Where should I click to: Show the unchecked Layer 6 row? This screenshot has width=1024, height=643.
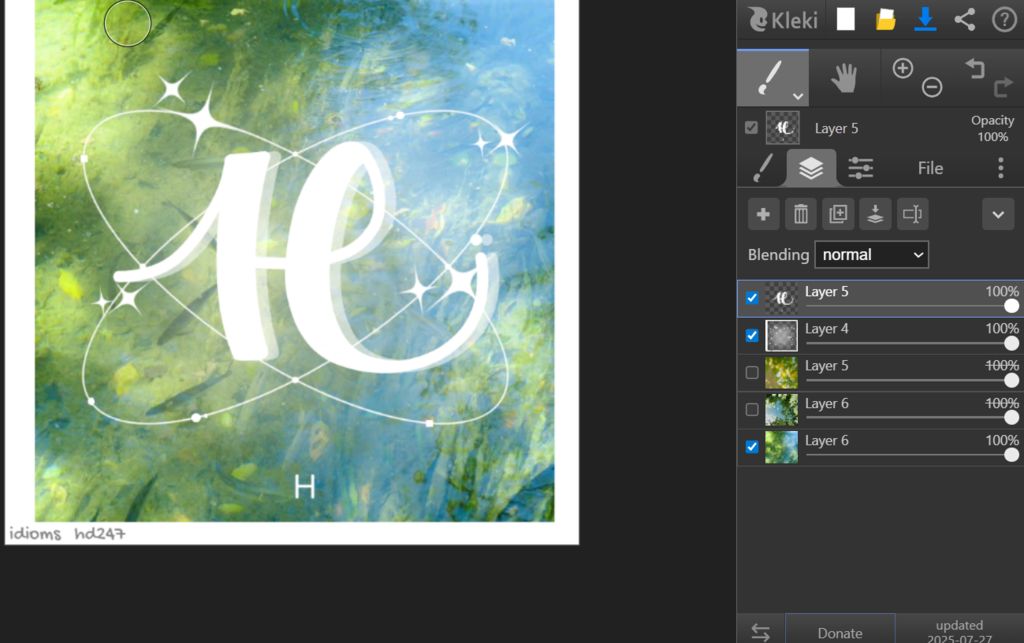752,409
